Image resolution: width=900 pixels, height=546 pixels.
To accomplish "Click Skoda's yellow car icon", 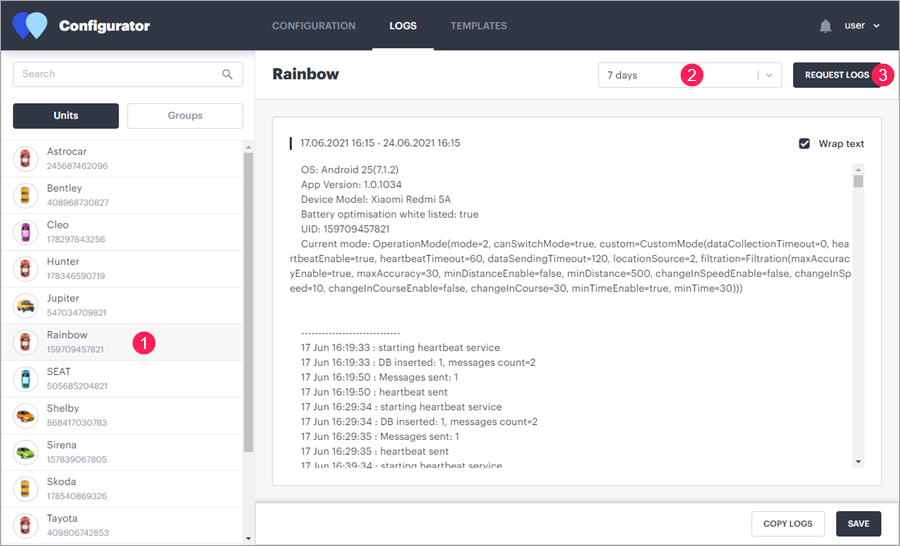I will 25,489.
